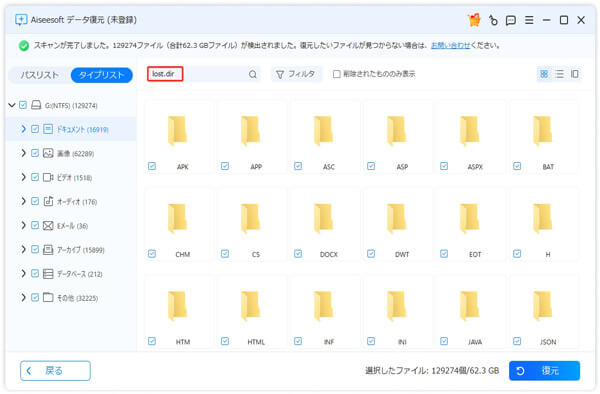The image size is (600, 394).
Task: Expand the ビデオ tree node
Action: 23,177
